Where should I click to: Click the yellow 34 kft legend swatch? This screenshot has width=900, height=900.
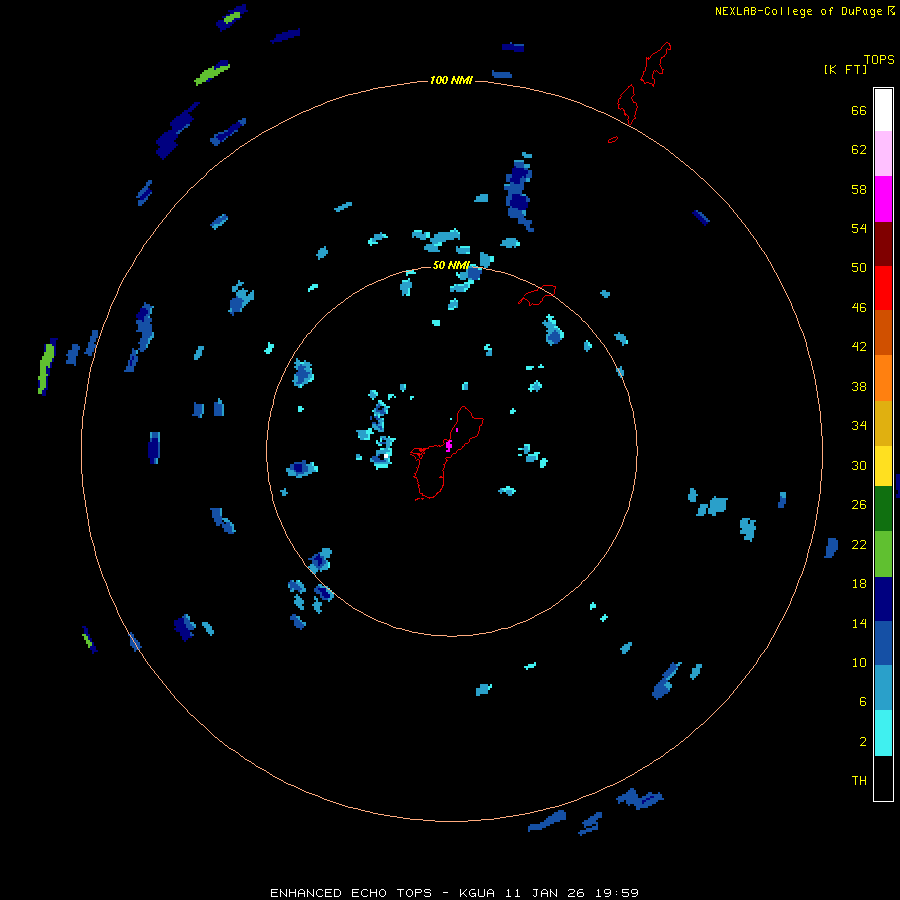(883, 466)
